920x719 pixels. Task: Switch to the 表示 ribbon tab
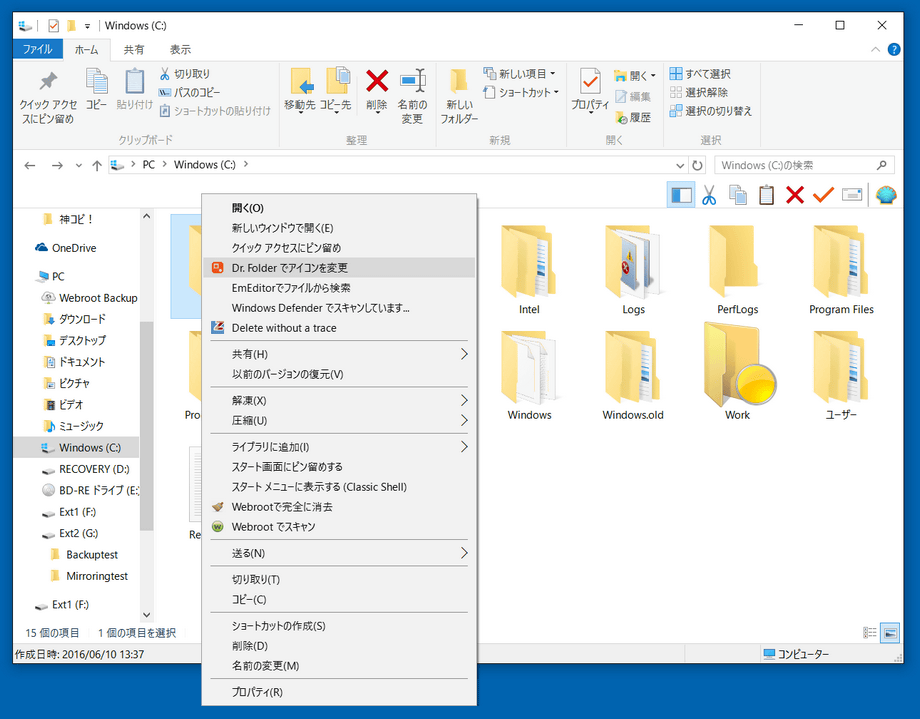[180, 50]
